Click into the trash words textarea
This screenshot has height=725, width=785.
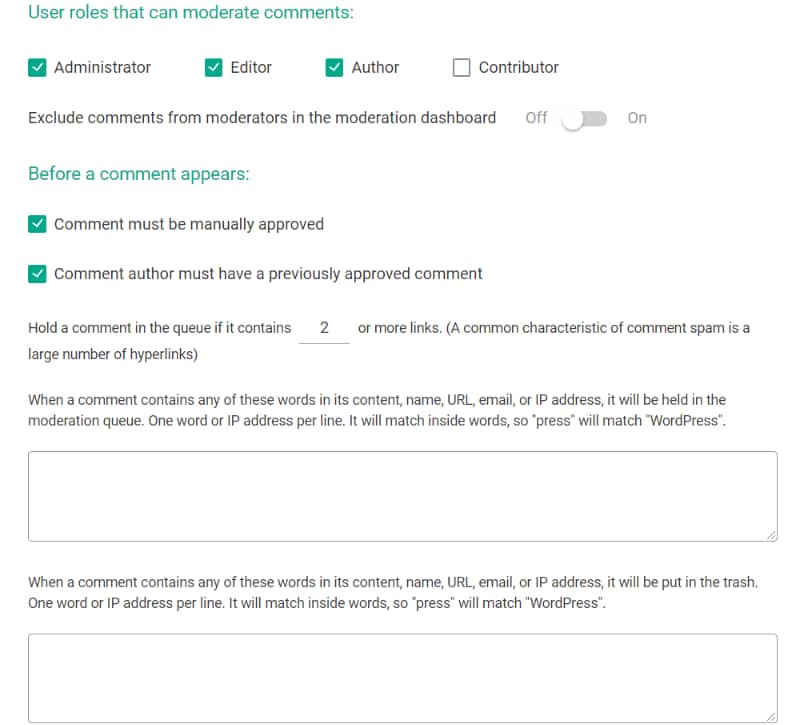coord(403,678)
